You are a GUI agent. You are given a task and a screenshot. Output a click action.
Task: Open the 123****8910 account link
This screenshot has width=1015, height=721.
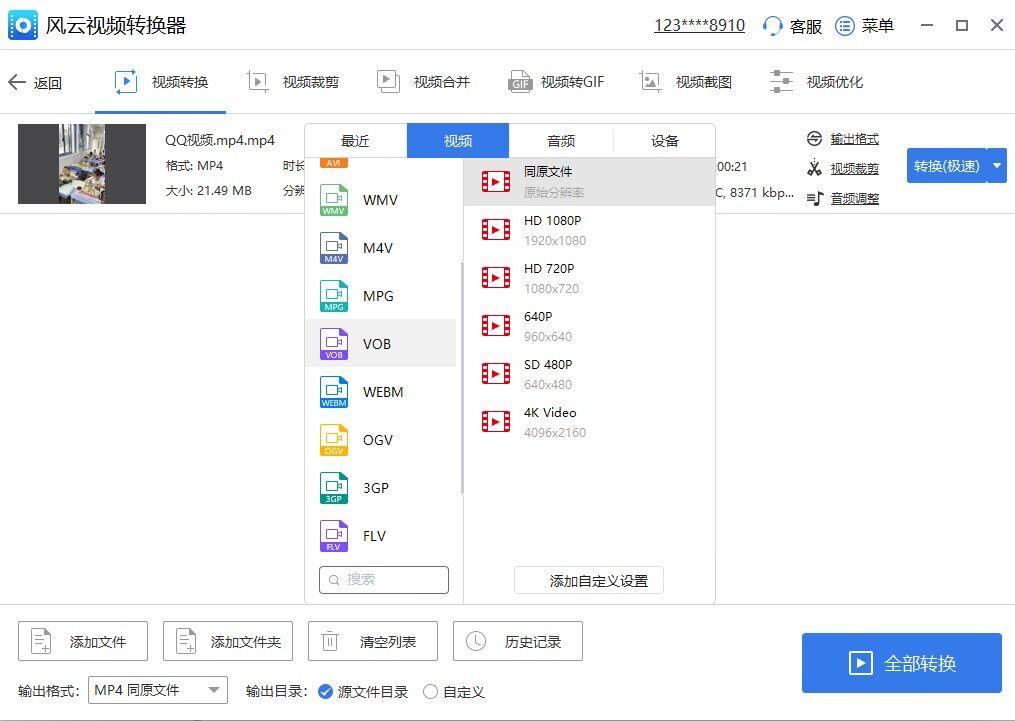[699, 25]
